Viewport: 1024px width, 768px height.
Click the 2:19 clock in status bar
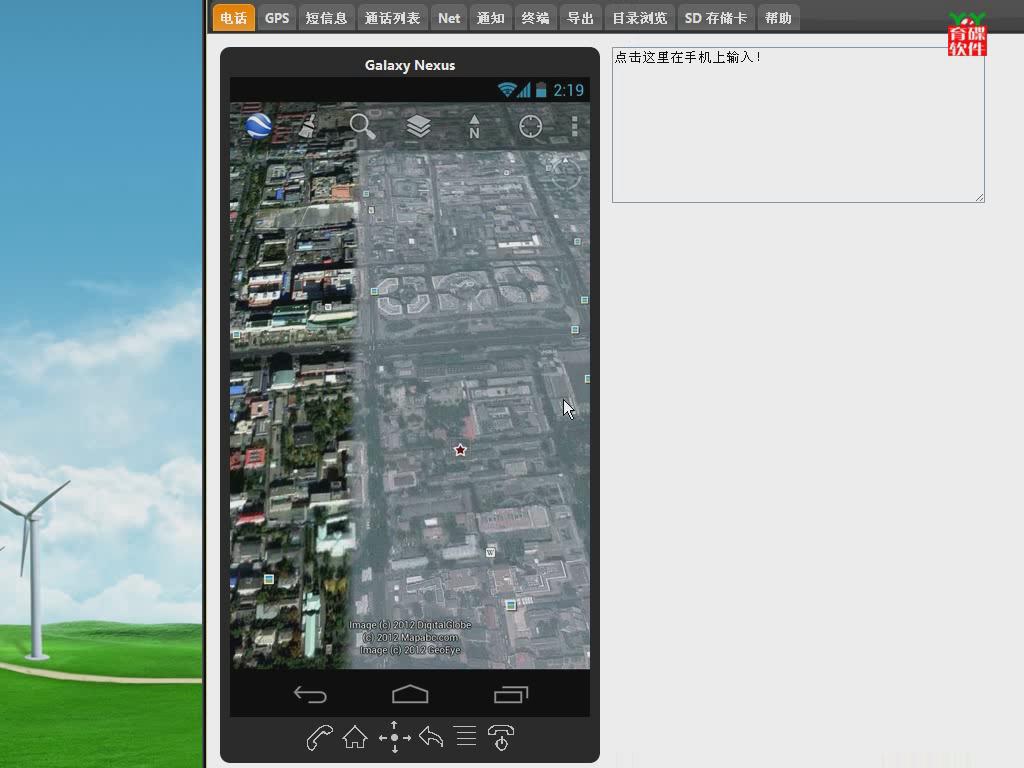pos(568,90)
